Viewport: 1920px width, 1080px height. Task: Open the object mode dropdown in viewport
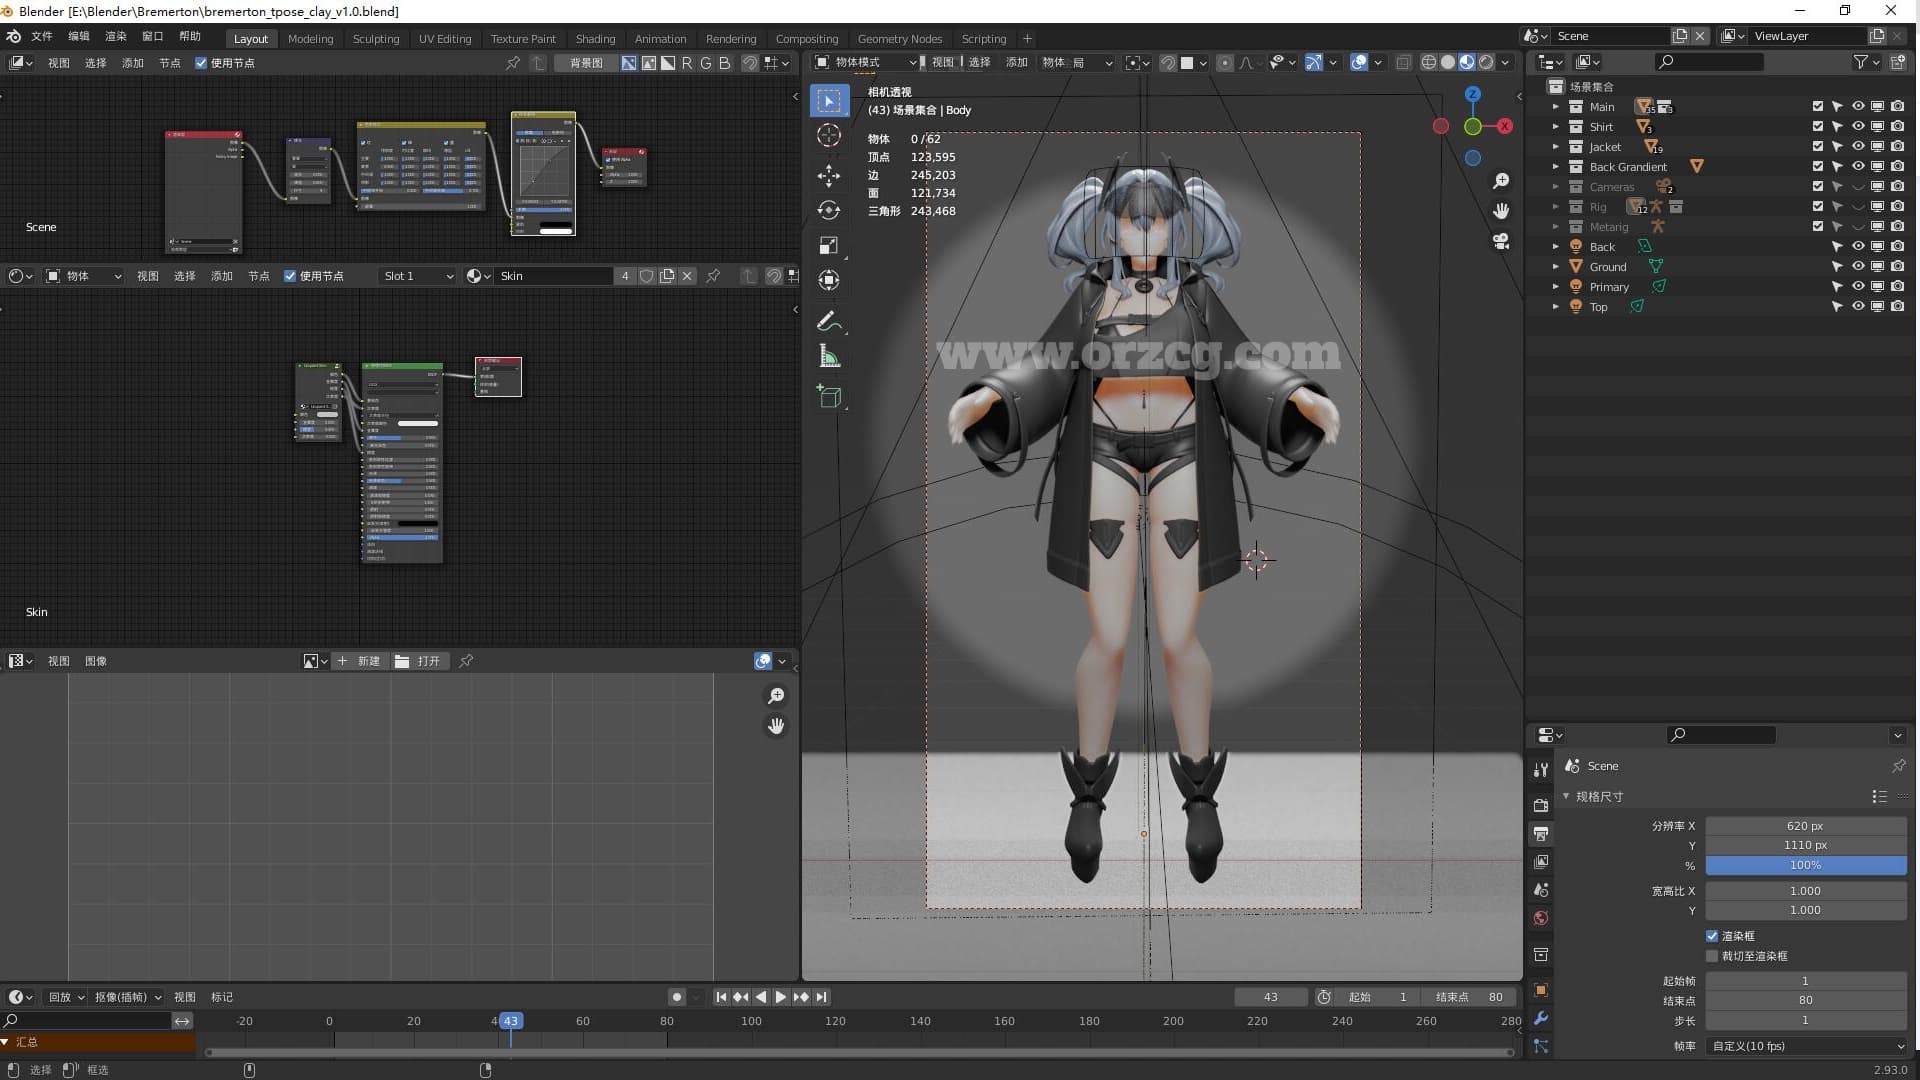865,62
